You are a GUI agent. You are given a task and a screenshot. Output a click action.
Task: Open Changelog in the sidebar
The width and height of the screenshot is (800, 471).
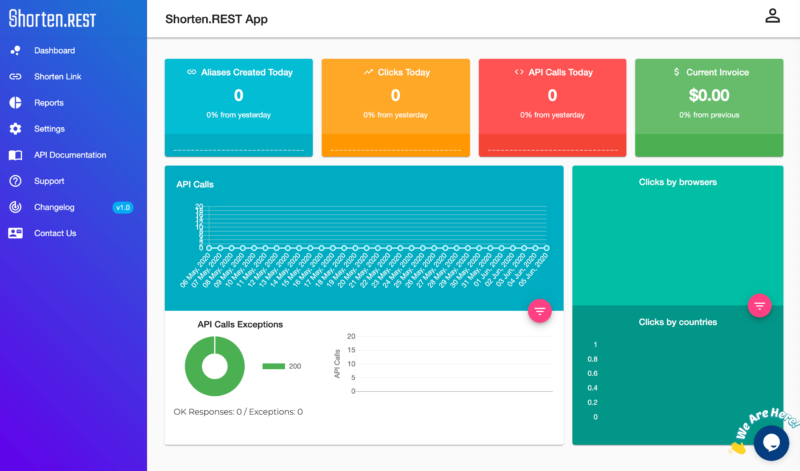54,207
